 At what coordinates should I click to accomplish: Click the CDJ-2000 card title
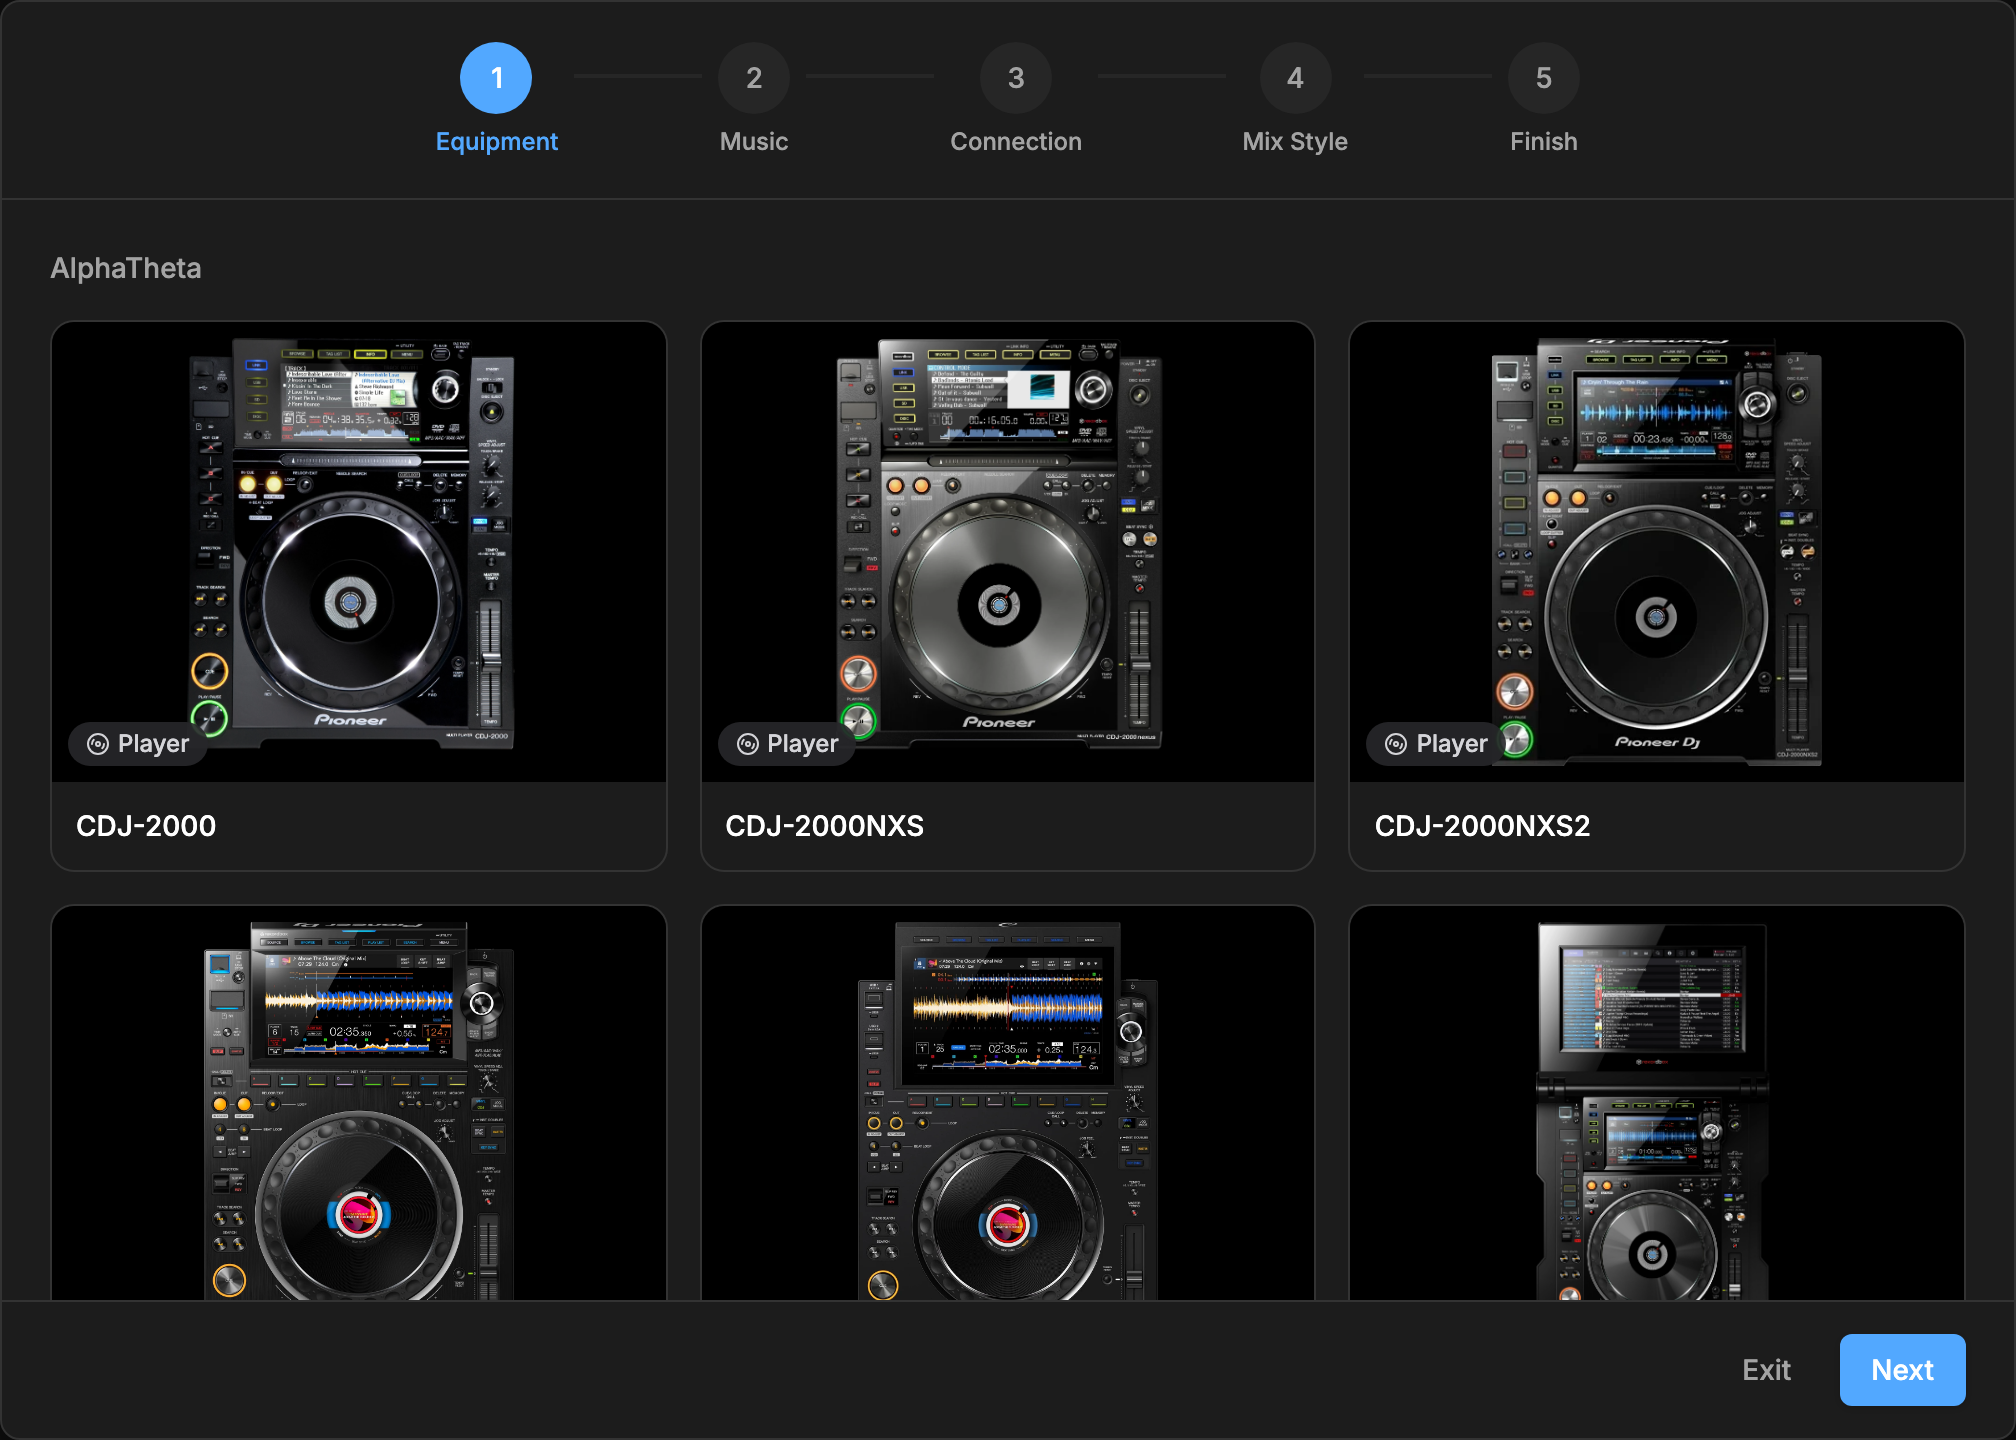pyautogui.click(x=146, y=826)
